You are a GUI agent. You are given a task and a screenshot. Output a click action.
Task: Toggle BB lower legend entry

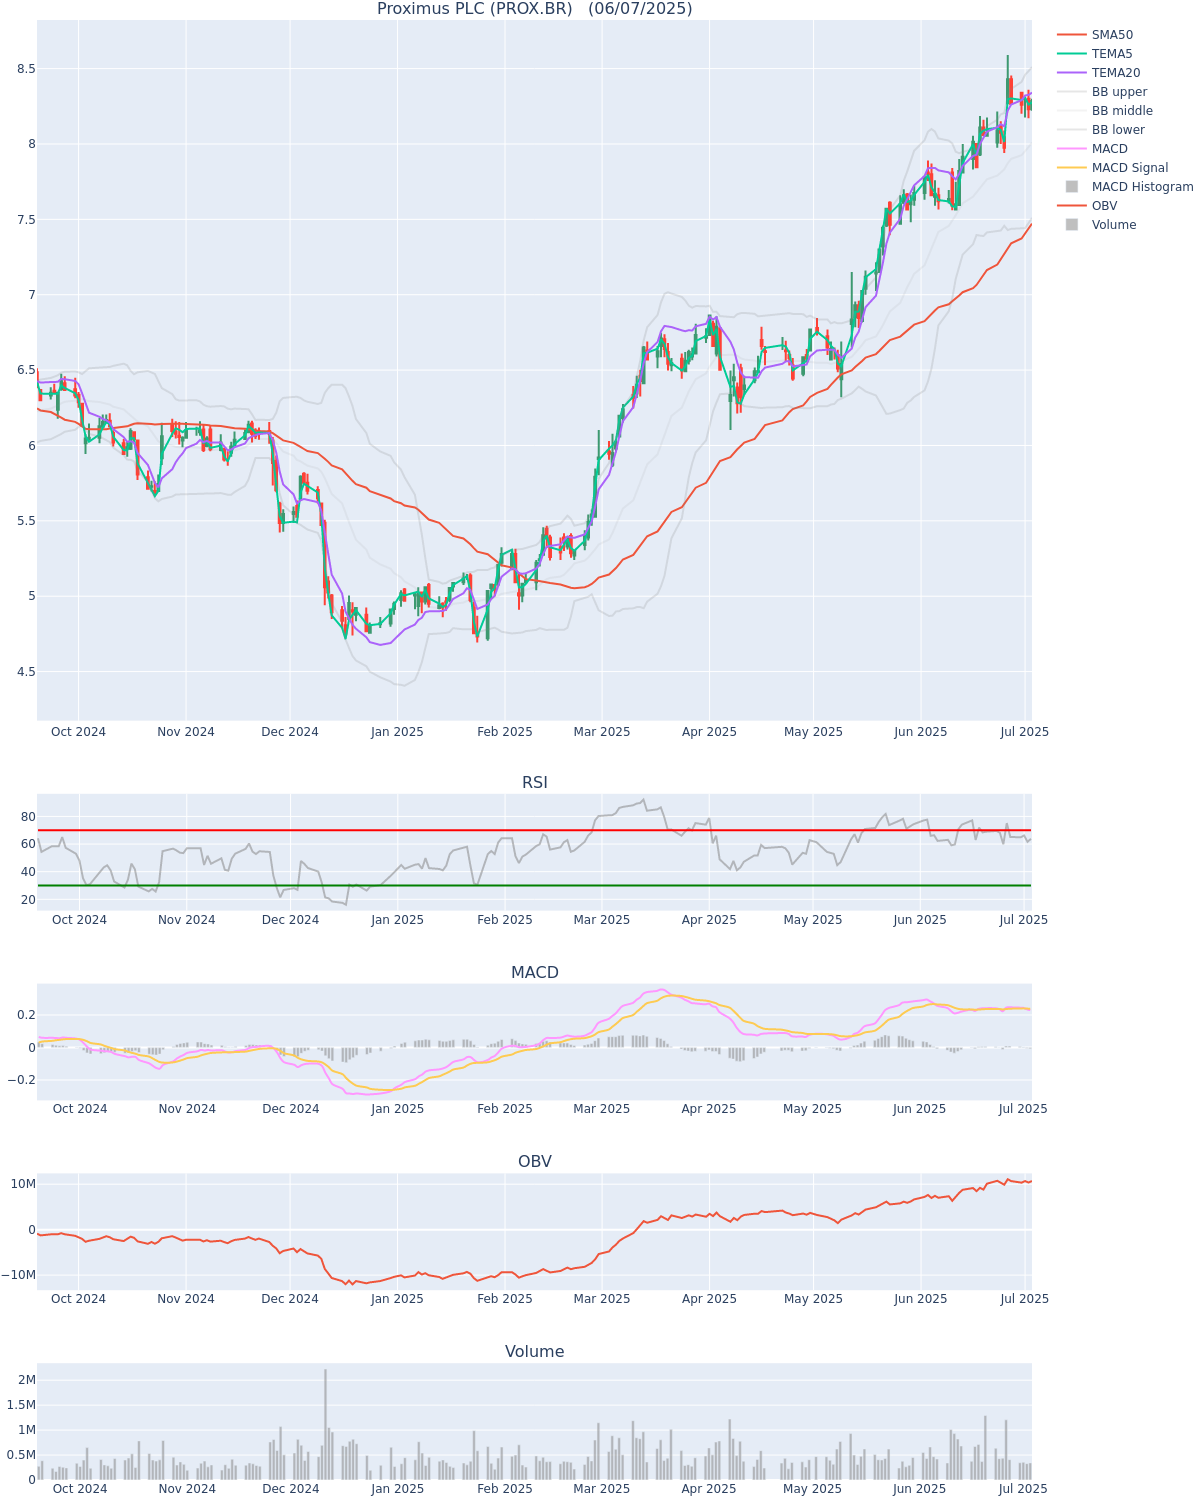[x=1118, y=130]
